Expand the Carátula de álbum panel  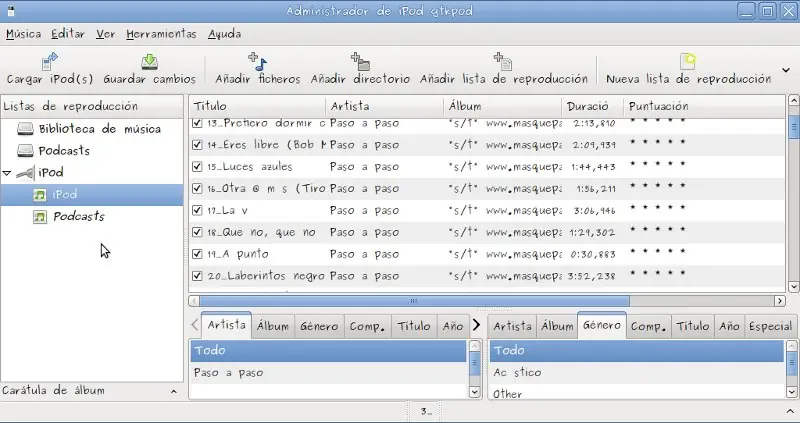click(x=173, y=391)
